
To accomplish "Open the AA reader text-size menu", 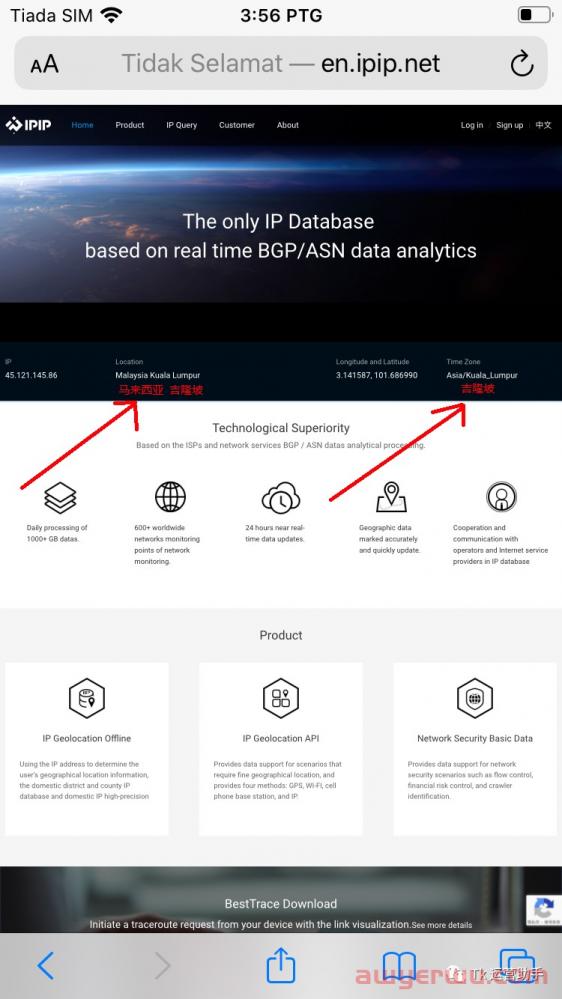I will point(44,64).
